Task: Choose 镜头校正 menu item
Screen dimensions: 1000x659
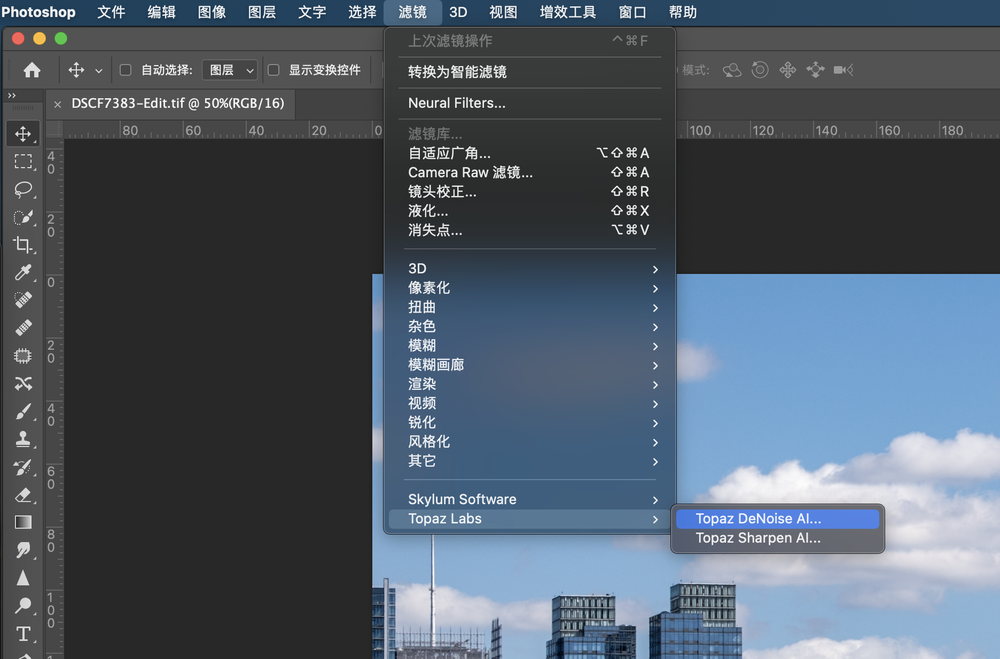Action: 531,191
